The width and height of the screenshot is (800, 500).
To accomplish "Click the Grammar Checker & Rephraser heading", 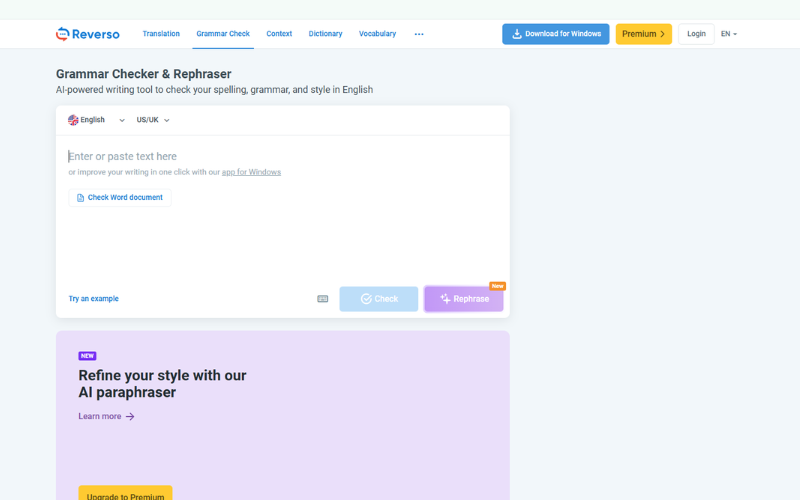I will tap(143, 74).
